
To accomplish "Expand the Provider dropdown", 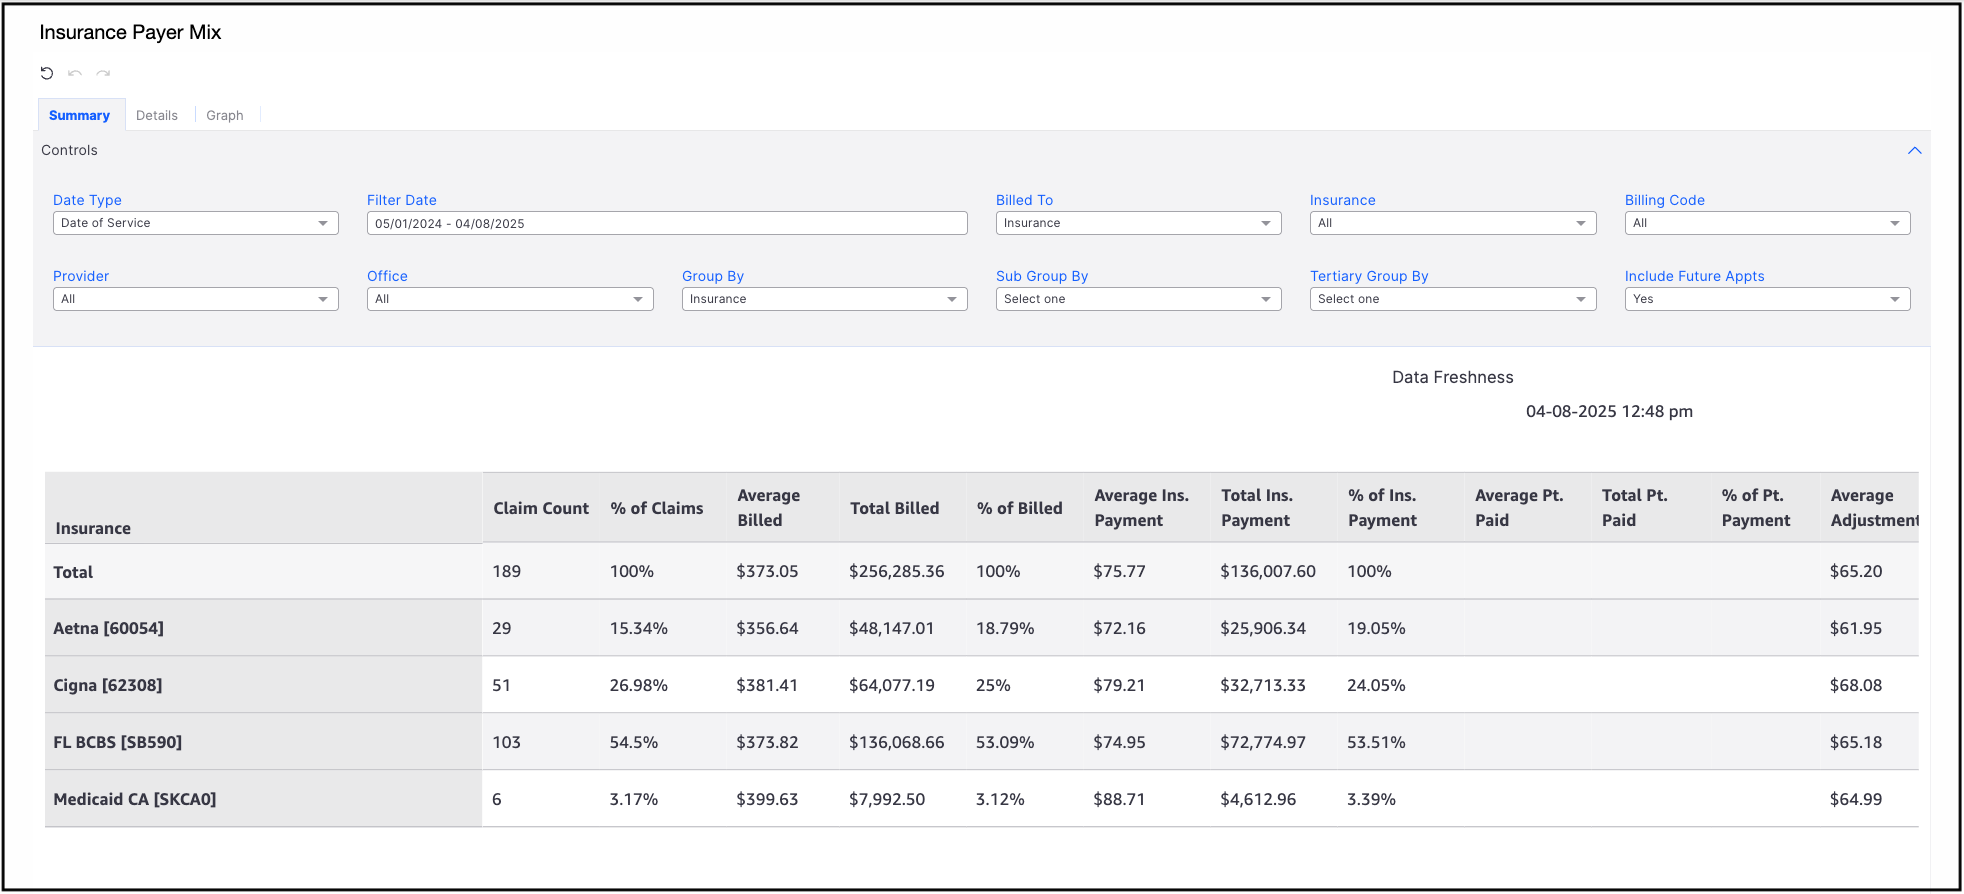I will click(195, 299).
